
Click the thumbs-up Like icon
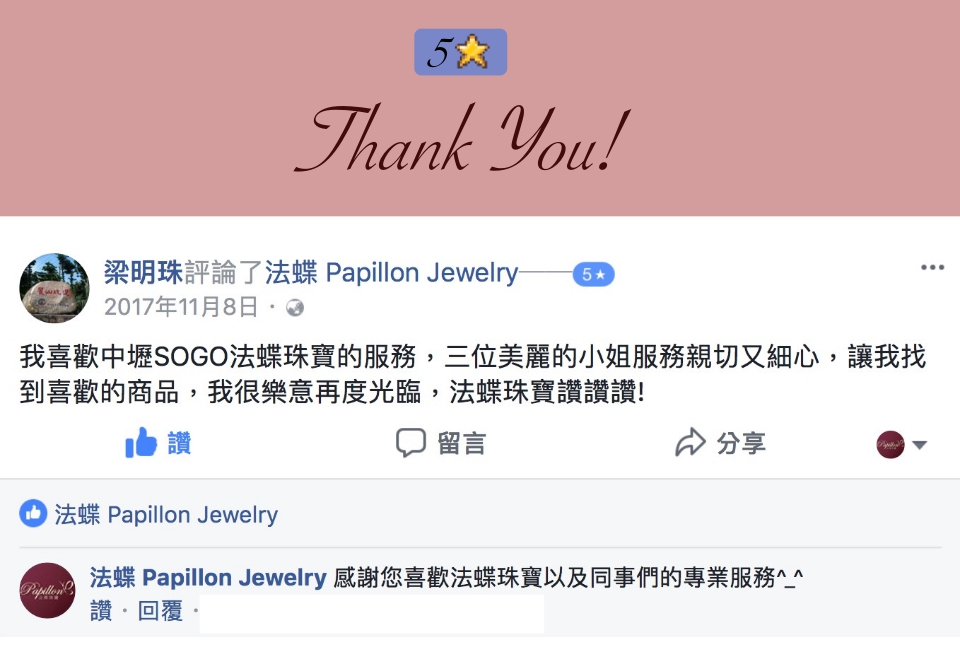tap(141, 443)
